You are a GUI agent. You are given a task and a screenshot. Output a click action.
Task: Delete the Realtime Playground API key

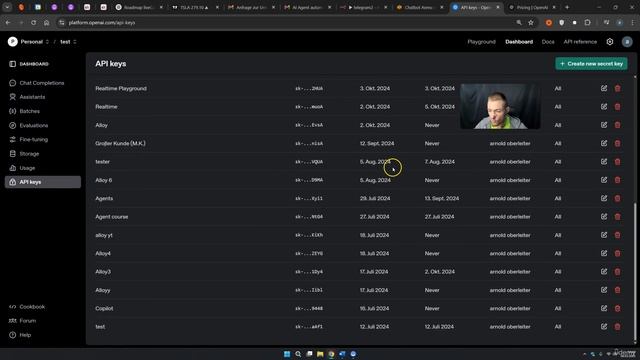[618, 88]
